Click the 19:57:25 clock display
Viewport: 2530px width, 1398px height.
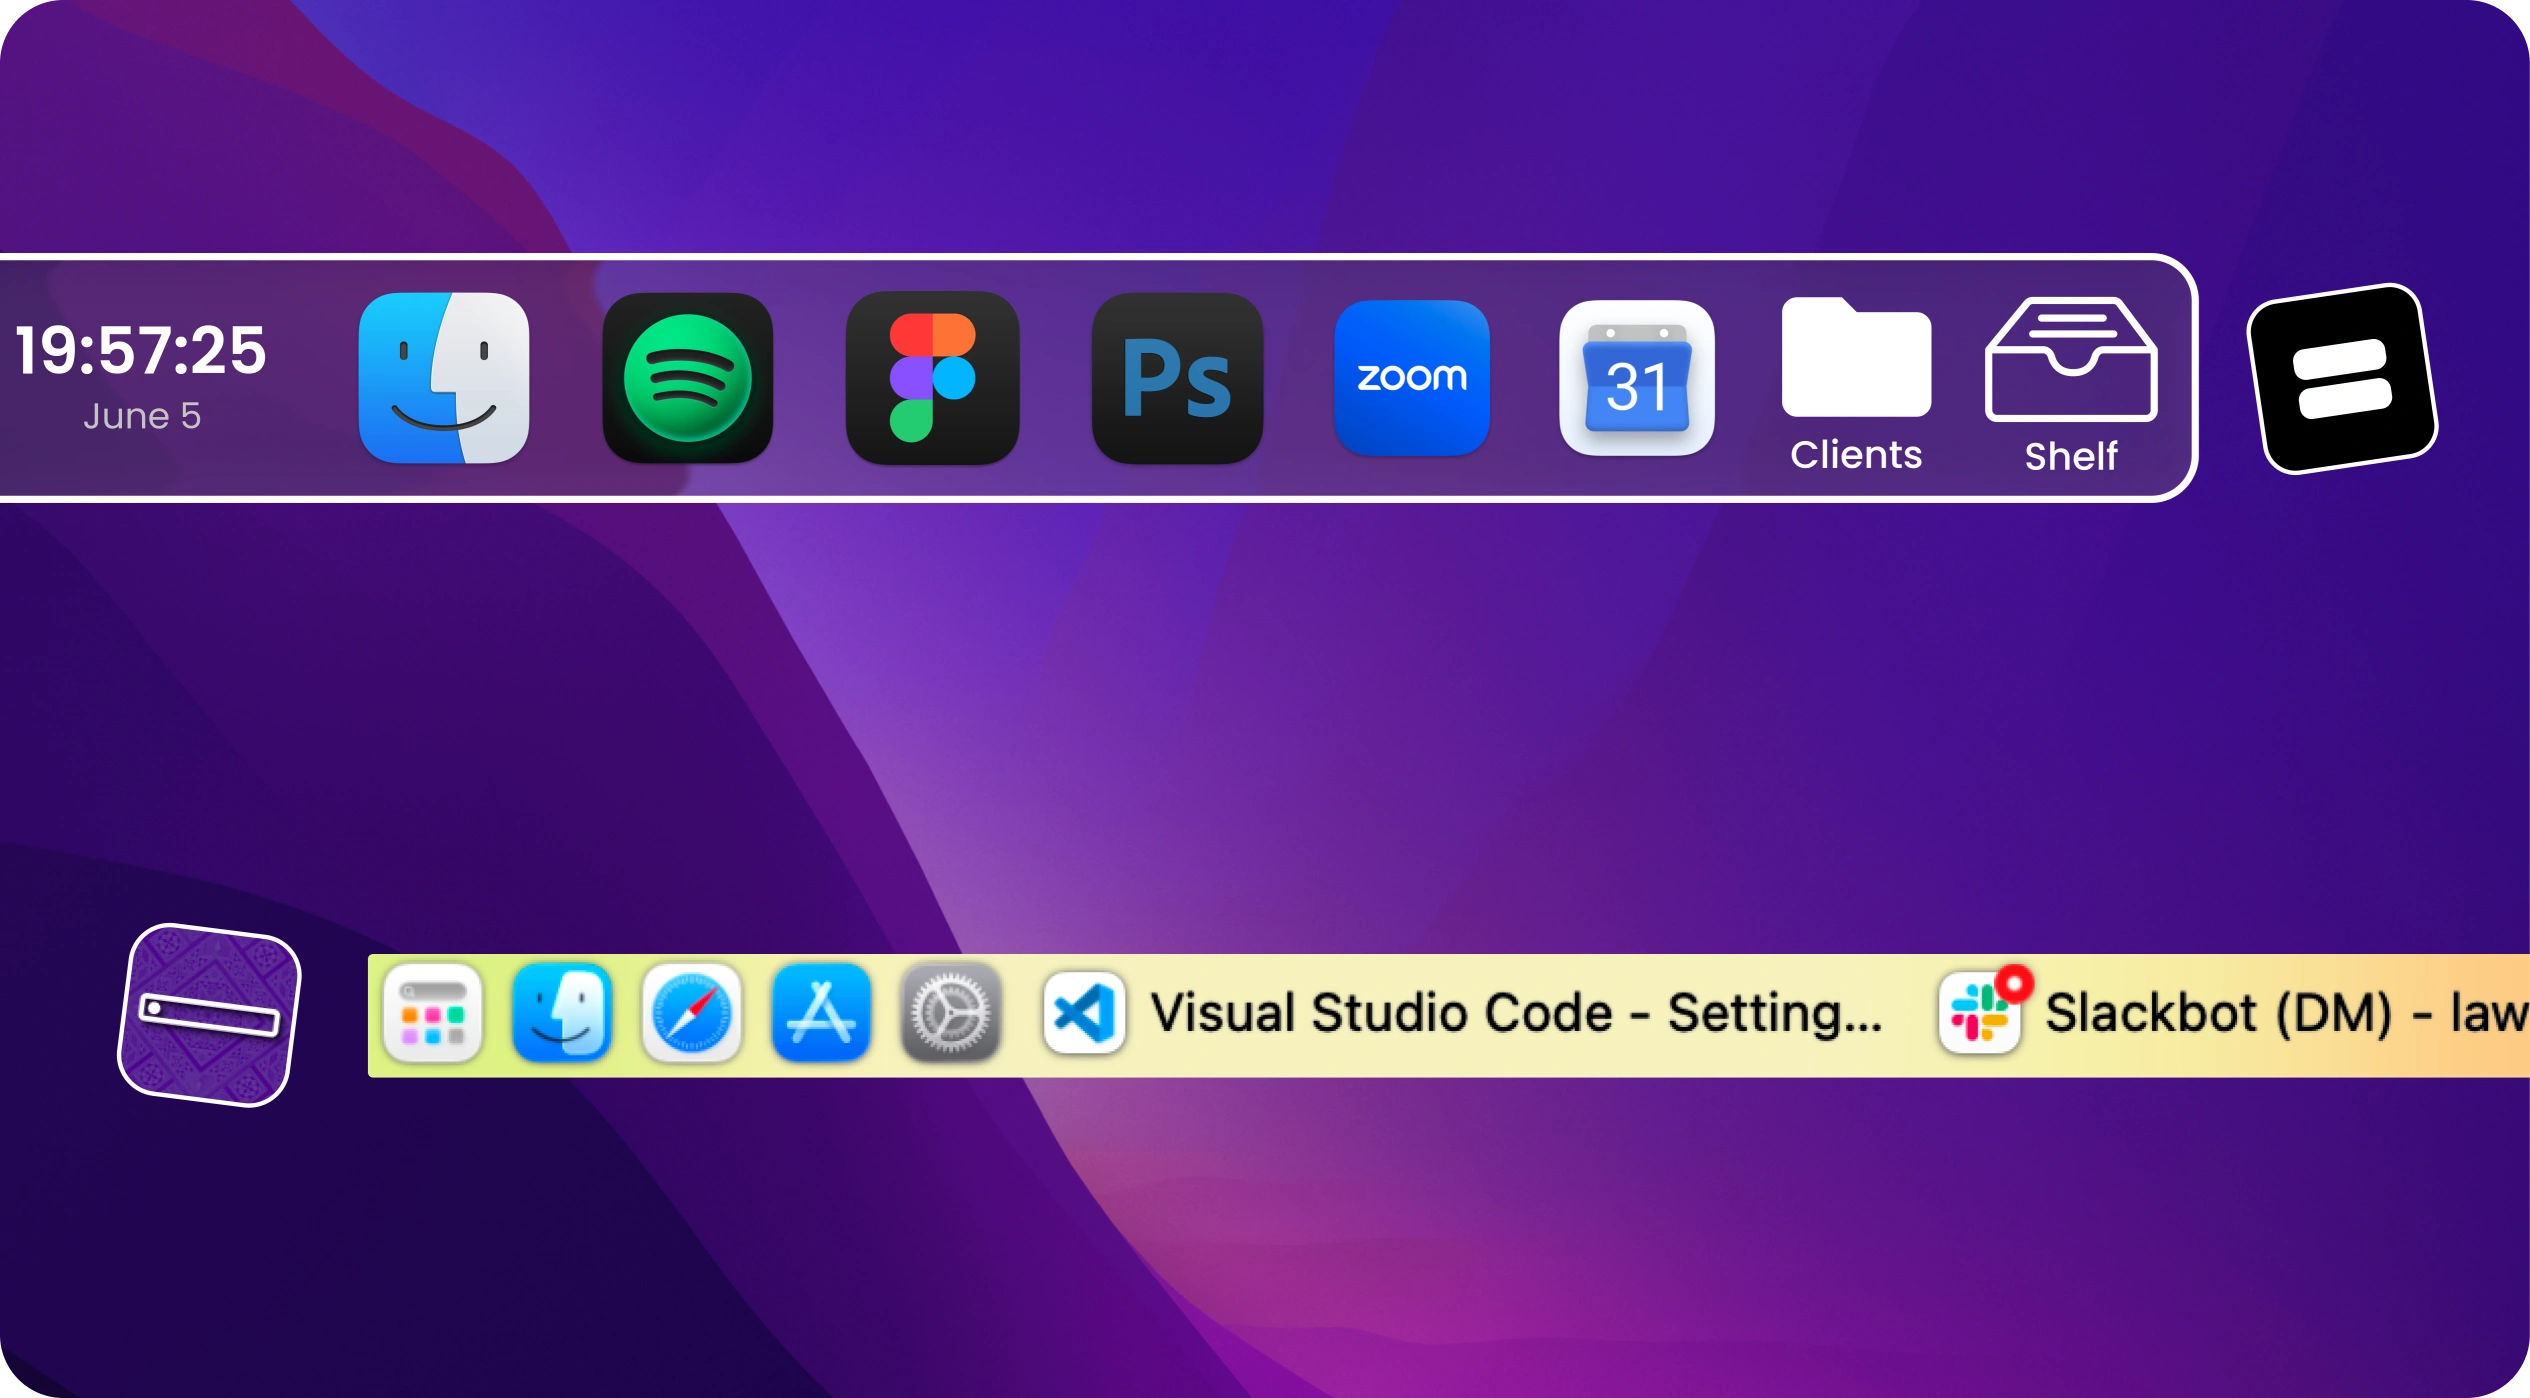(141, 351)
